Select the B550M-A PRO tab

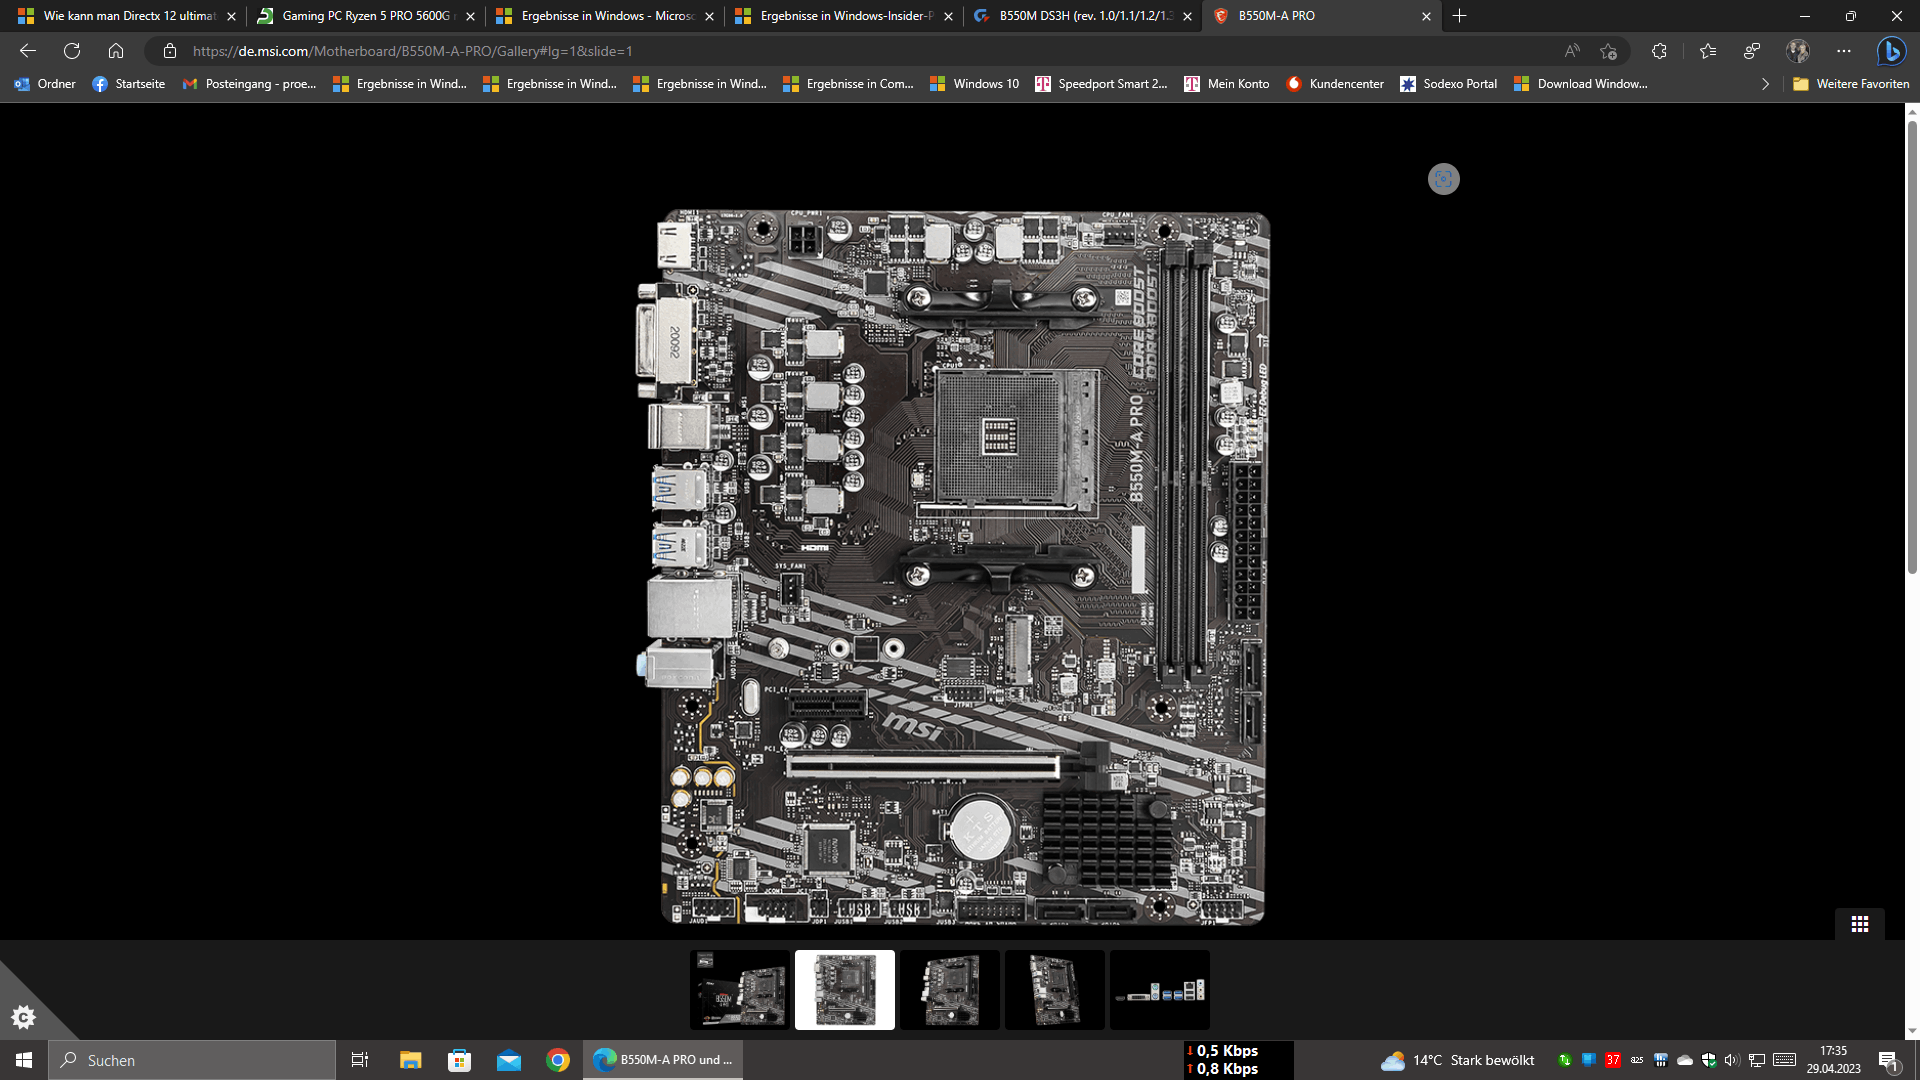(1322, 16)
